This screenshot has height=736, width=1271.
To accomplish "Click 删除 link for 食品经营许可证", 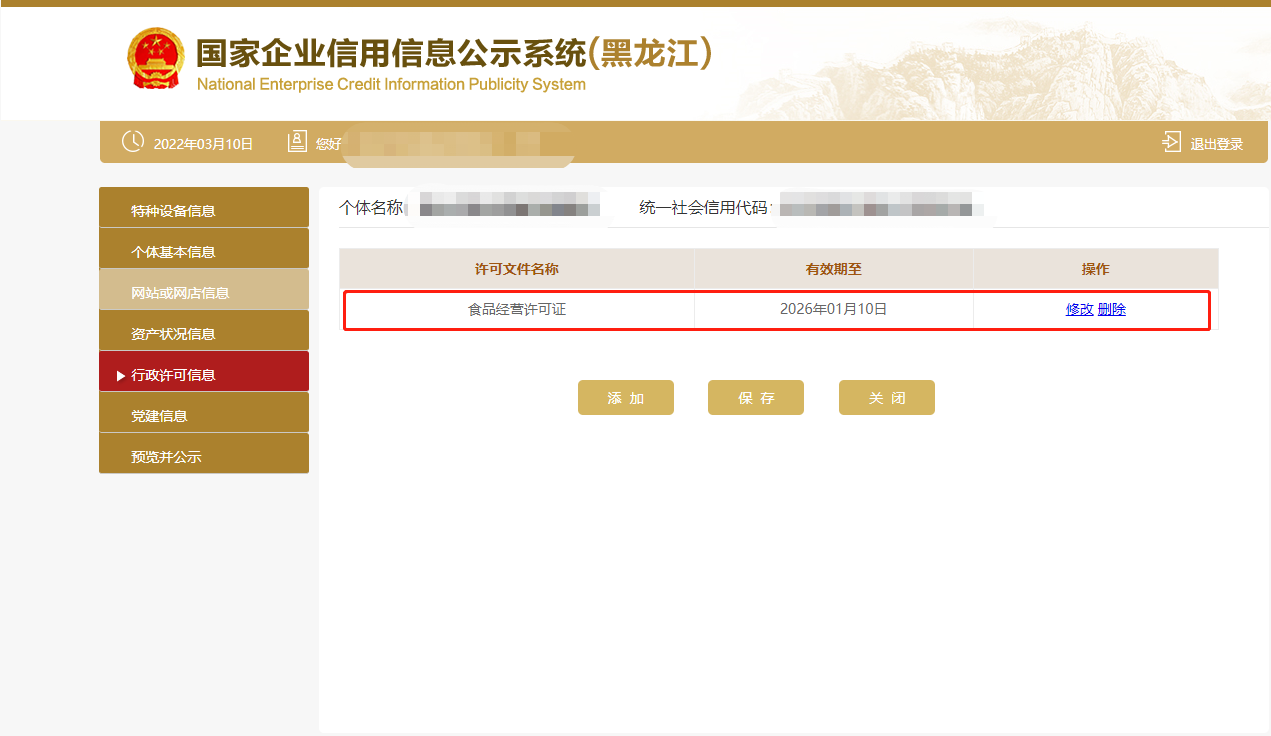I will click(x=1111, y=310).
